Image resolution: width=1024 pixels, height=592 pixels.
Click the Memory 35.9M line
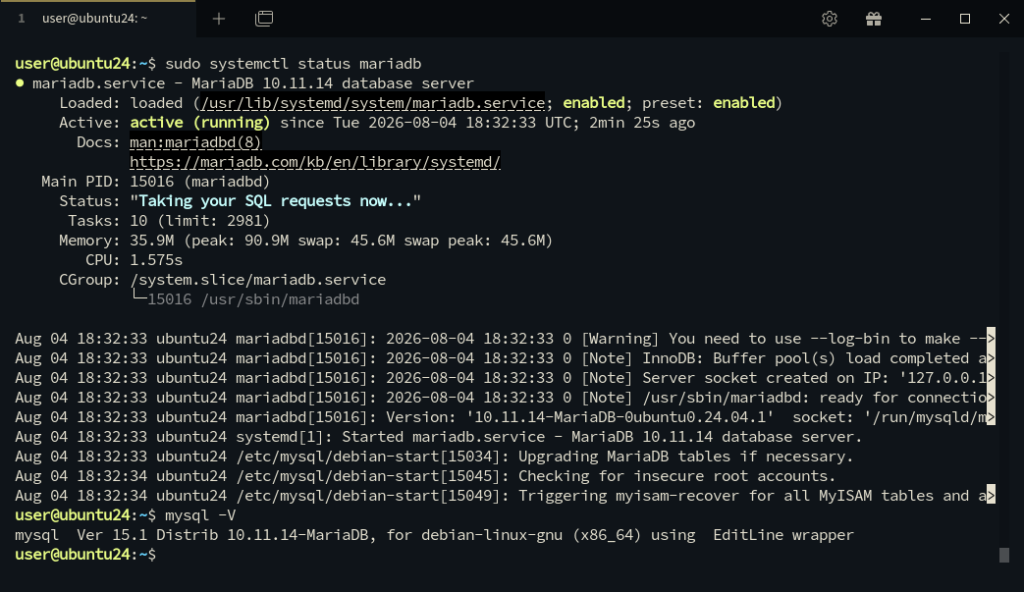(x=306, y=240)
